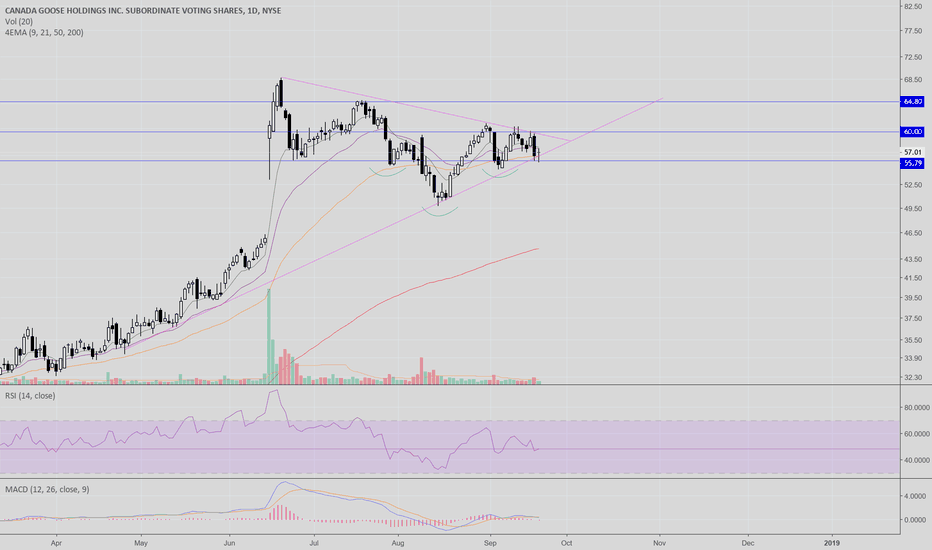Click the May date on time axis
Image resolution: width=932 pixels, height=550 pixels.
tap(141, 543)
